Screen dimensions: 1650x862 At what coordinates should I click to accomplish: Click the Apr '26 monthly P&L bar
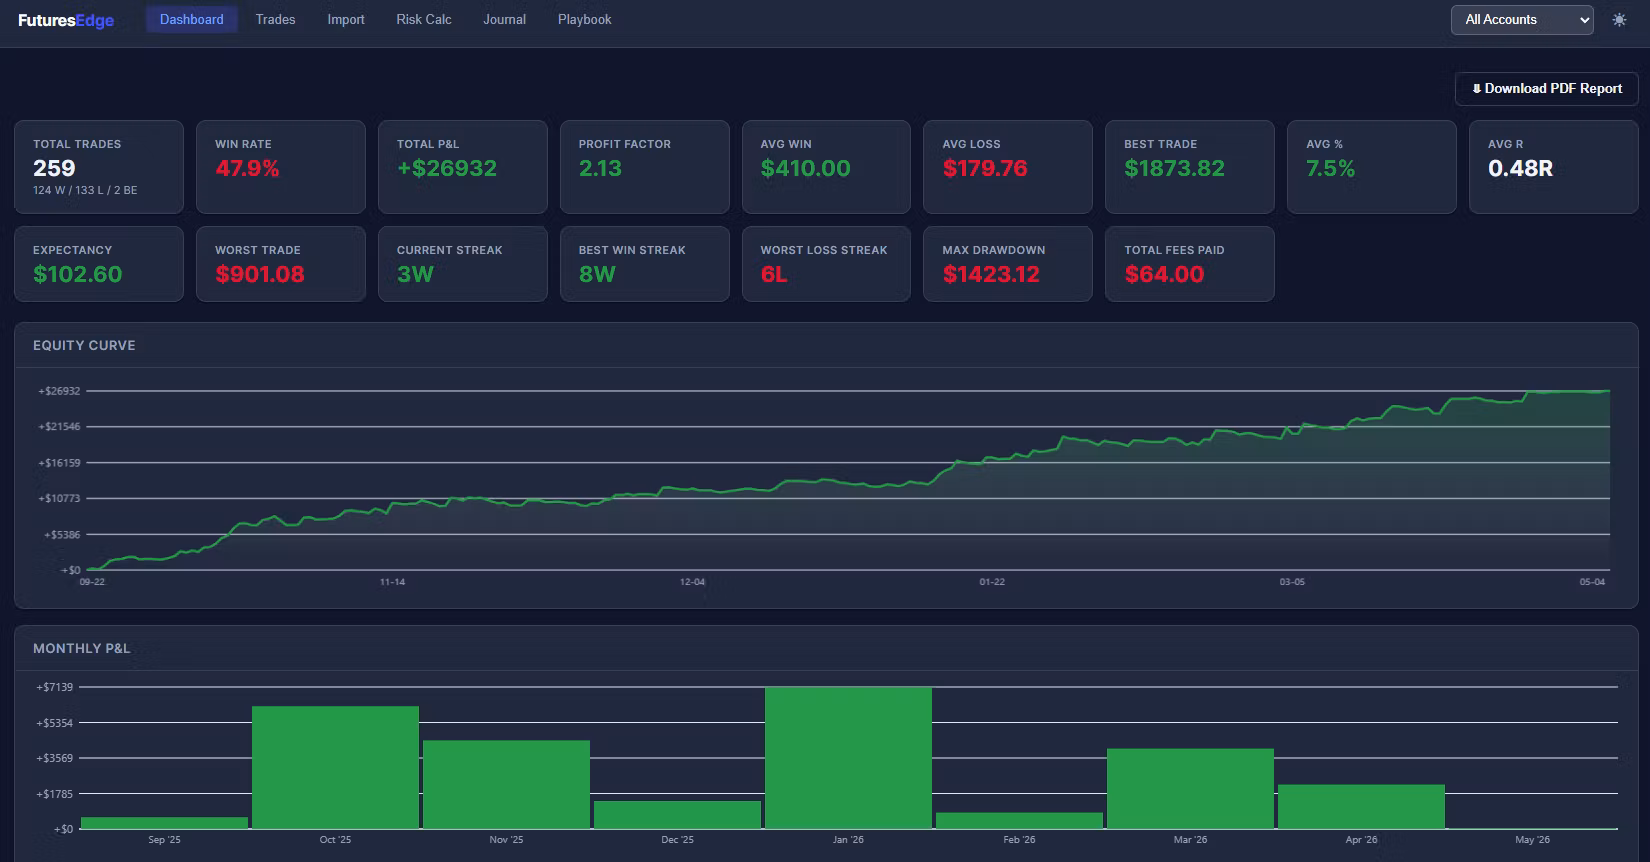click(1361, 807)
